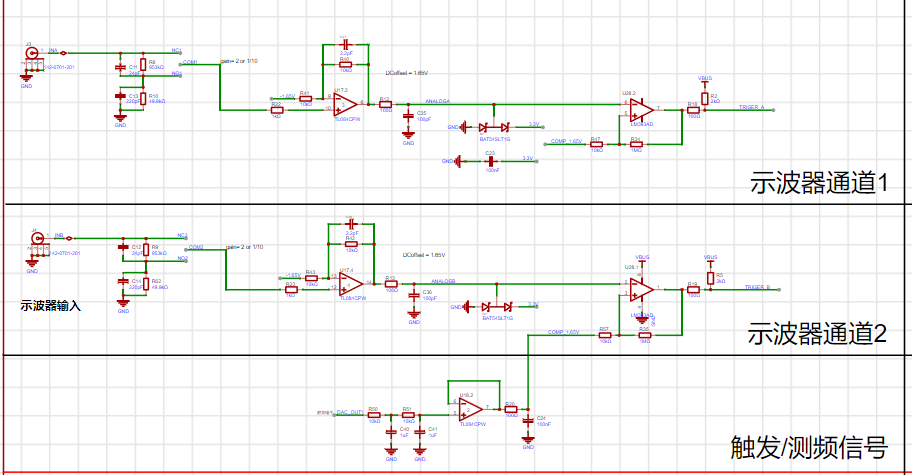Select resistor R23 1kΩ symbol
912x475 pixels.
(x=291, y=290)
